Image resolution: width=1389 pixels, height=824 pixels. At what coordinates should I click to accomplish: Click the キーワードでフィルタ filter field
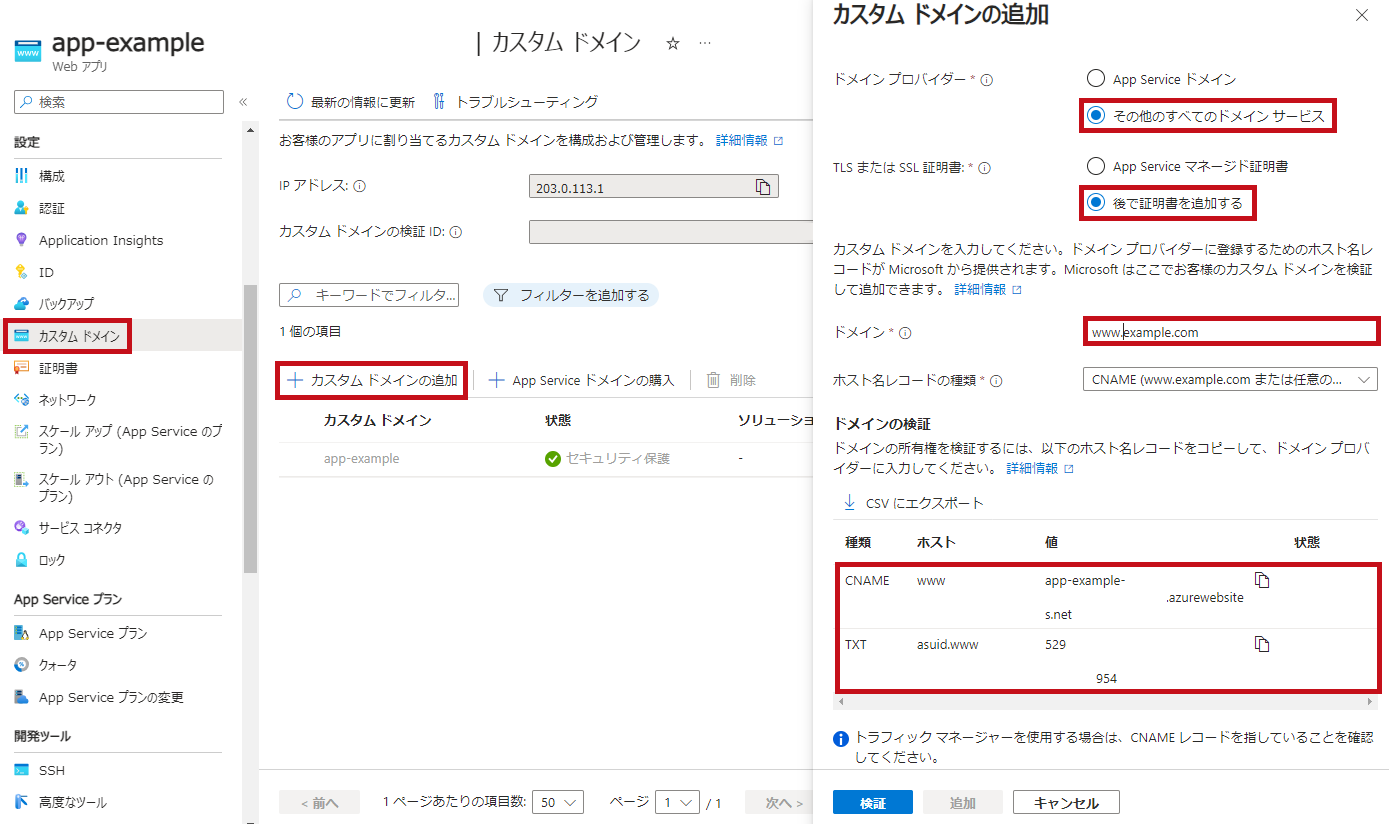coord(369,295)
